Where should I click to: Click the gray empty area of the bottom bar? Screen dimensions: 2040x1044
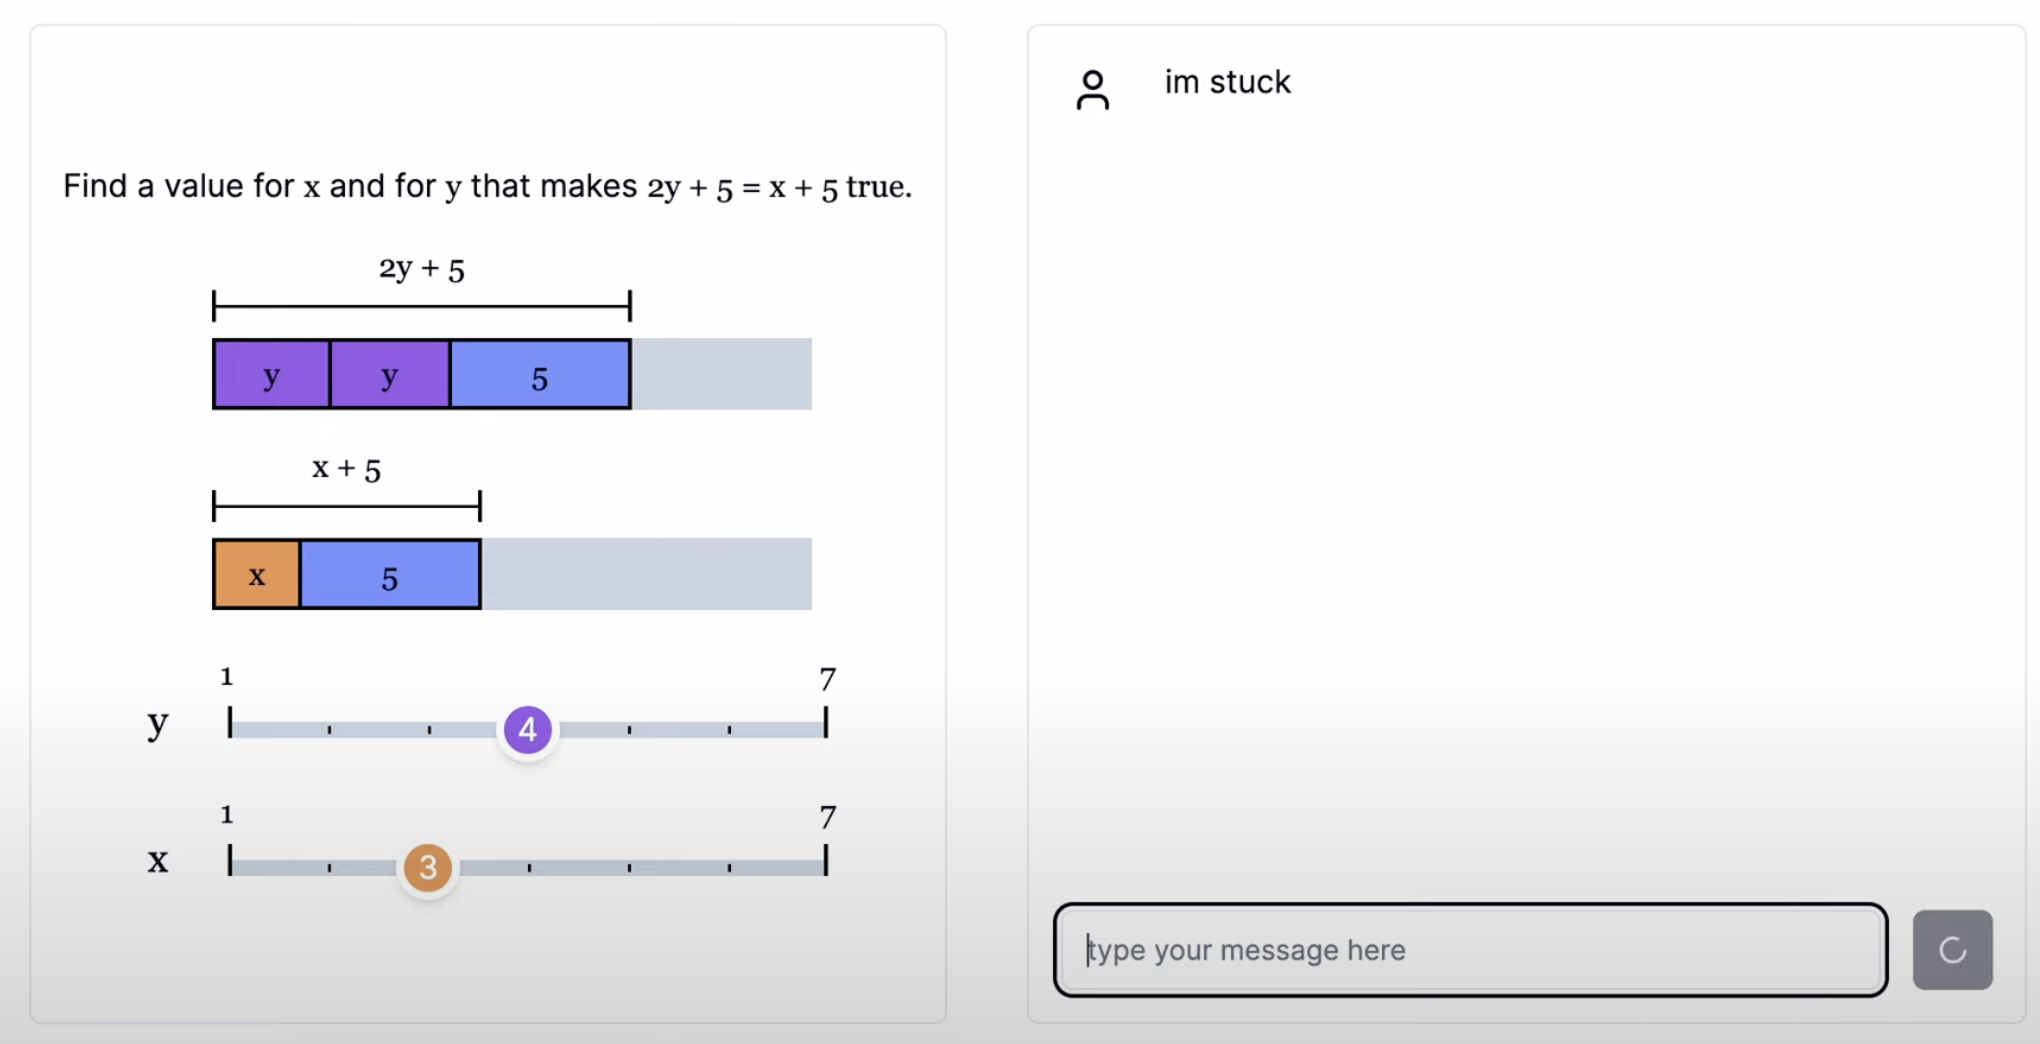click(x=647, y=575)
